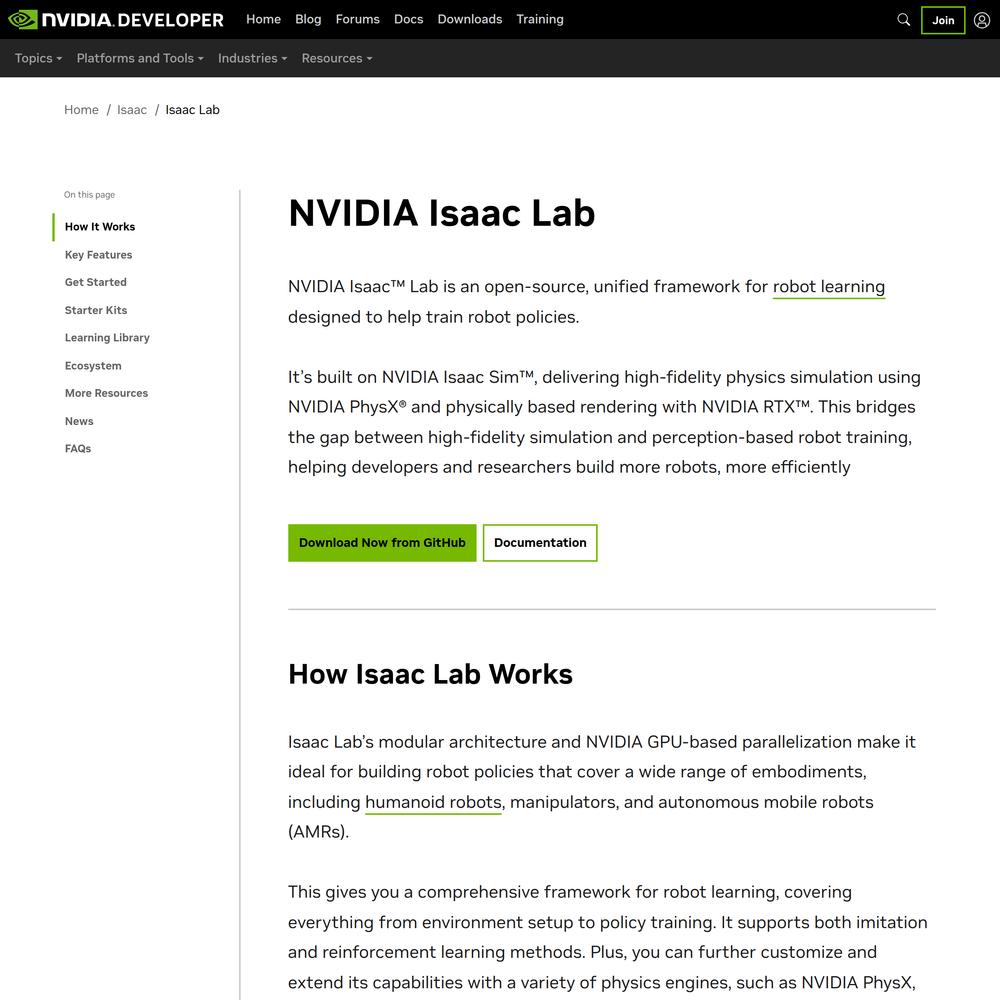
Task: Click the NVIDIA Developer logo
Action: point(115,20)
